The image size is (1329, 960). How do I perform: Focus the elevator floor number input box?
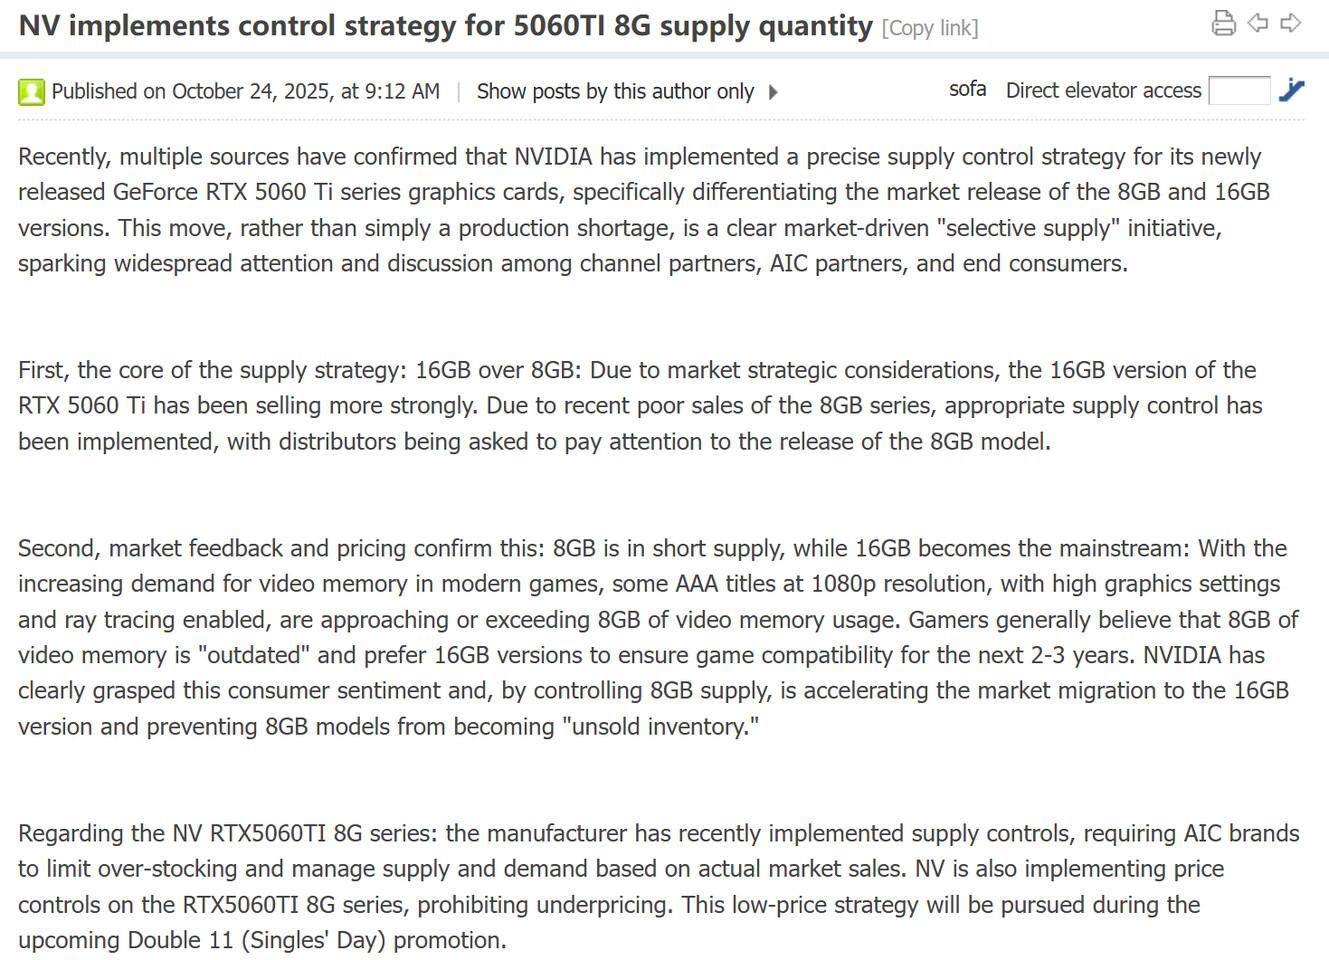click(x=1239, y=90)
